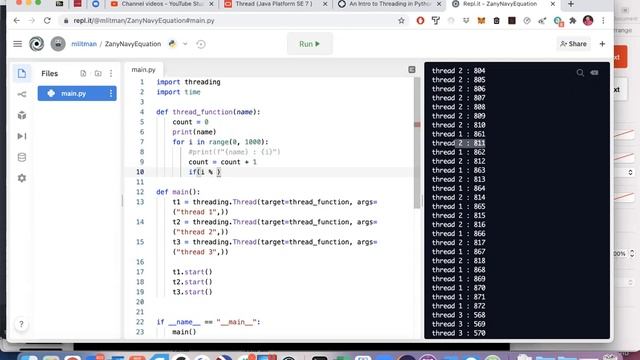The width and height of the screenshot is (640, 360).
Task: Click the Share button
Action: (573, 44)
